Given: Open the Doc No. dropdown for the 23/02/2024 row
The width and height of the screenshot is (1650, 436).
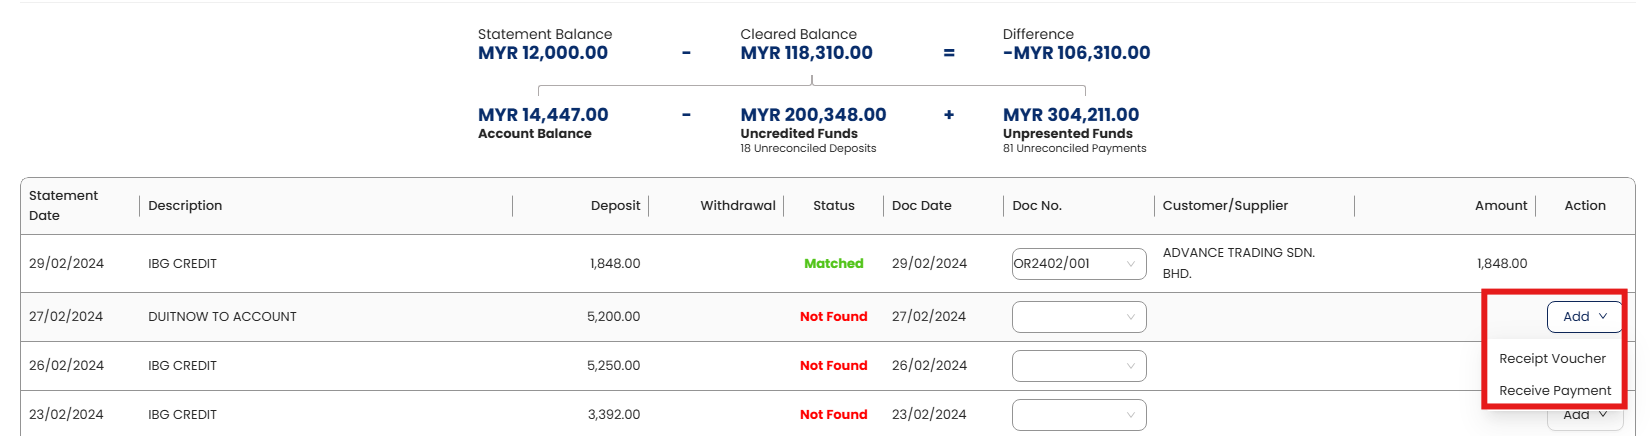Looking at the screenshot, I should click(1079, 415).
